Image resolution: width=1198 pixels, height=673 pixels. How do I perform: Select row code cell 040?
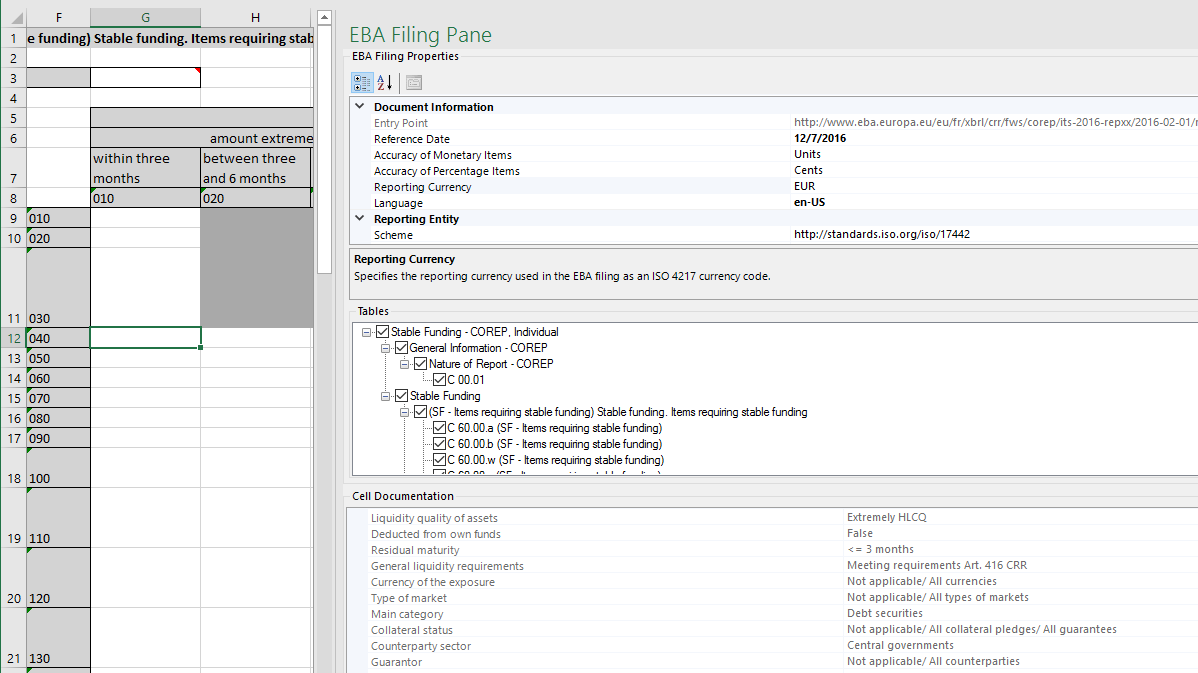tap(59, 338)
